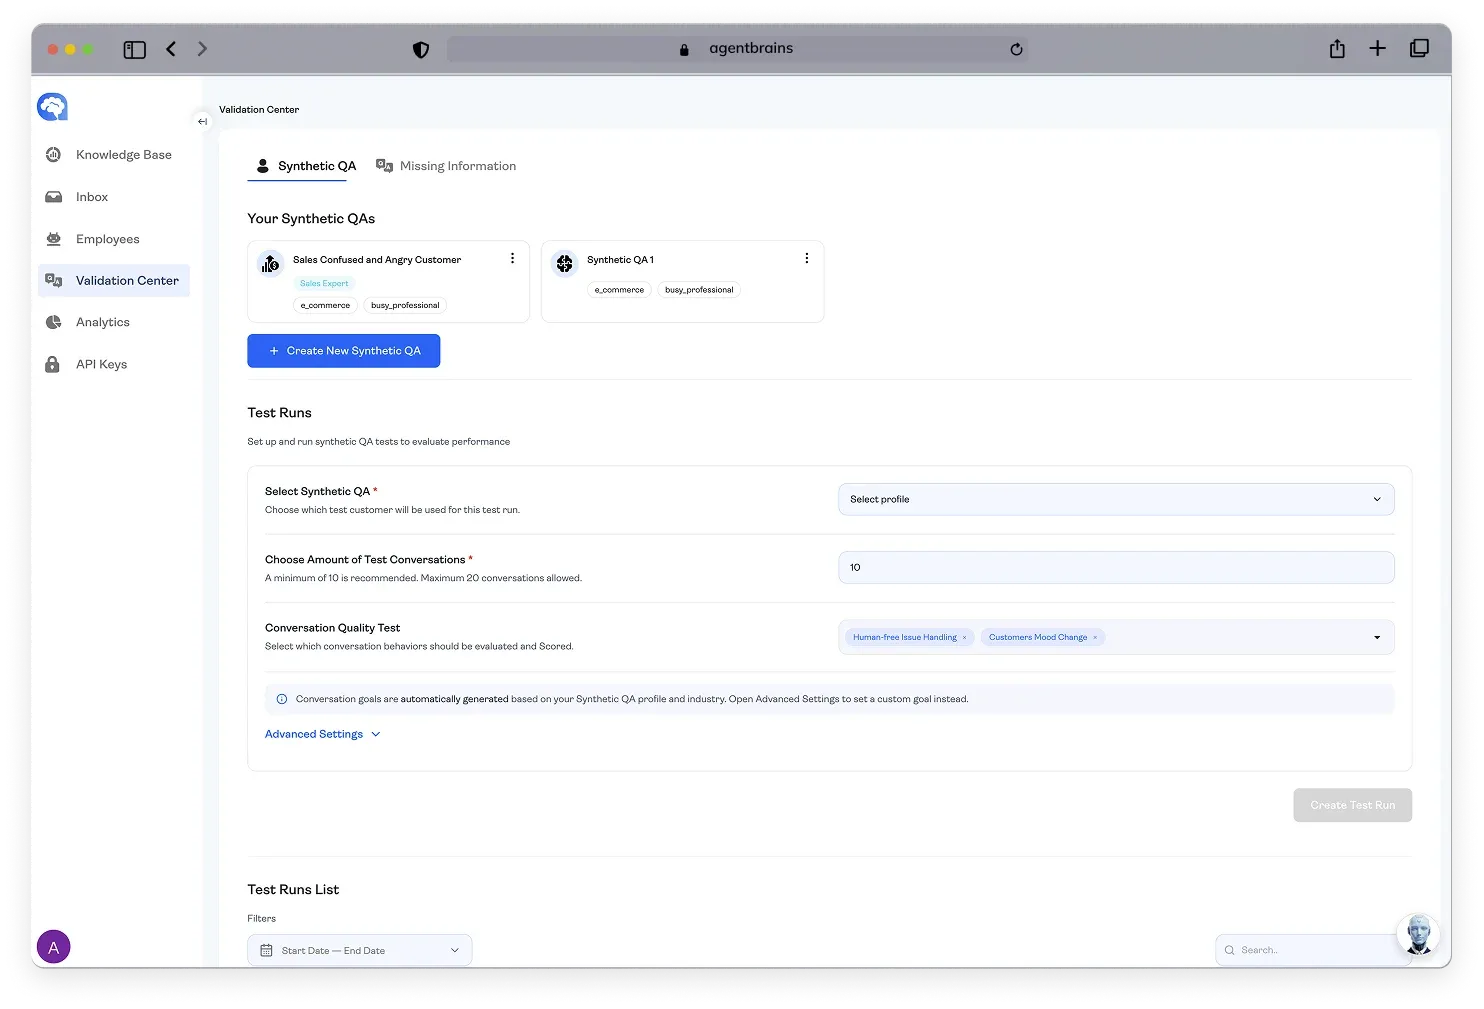Remove the Human-free Issue Handling tag
This screenshot has width=1484, height=1009.
click(x=964, y=638)
